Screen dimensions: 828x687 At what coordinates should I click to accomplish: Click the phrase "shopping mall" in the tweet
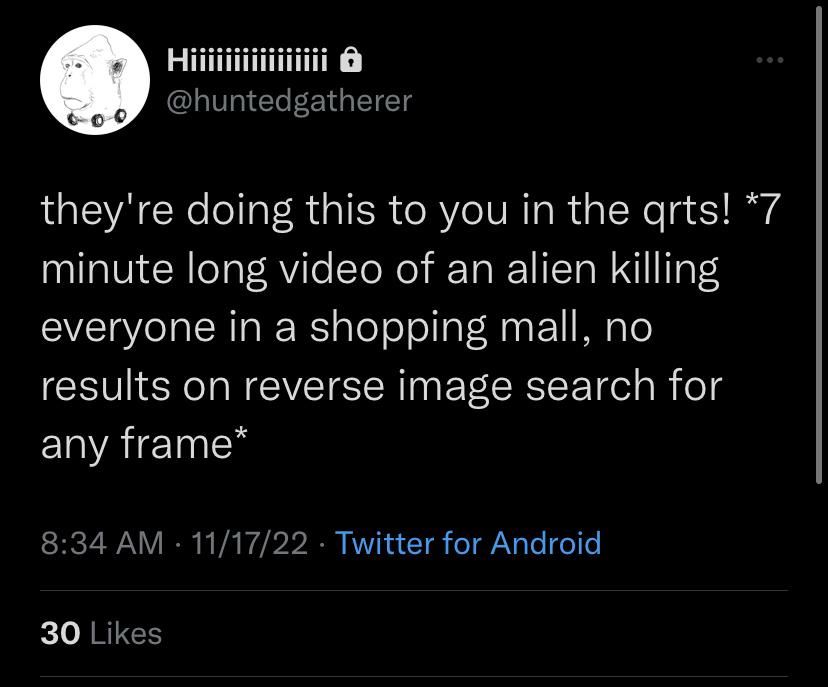point(444,327)
